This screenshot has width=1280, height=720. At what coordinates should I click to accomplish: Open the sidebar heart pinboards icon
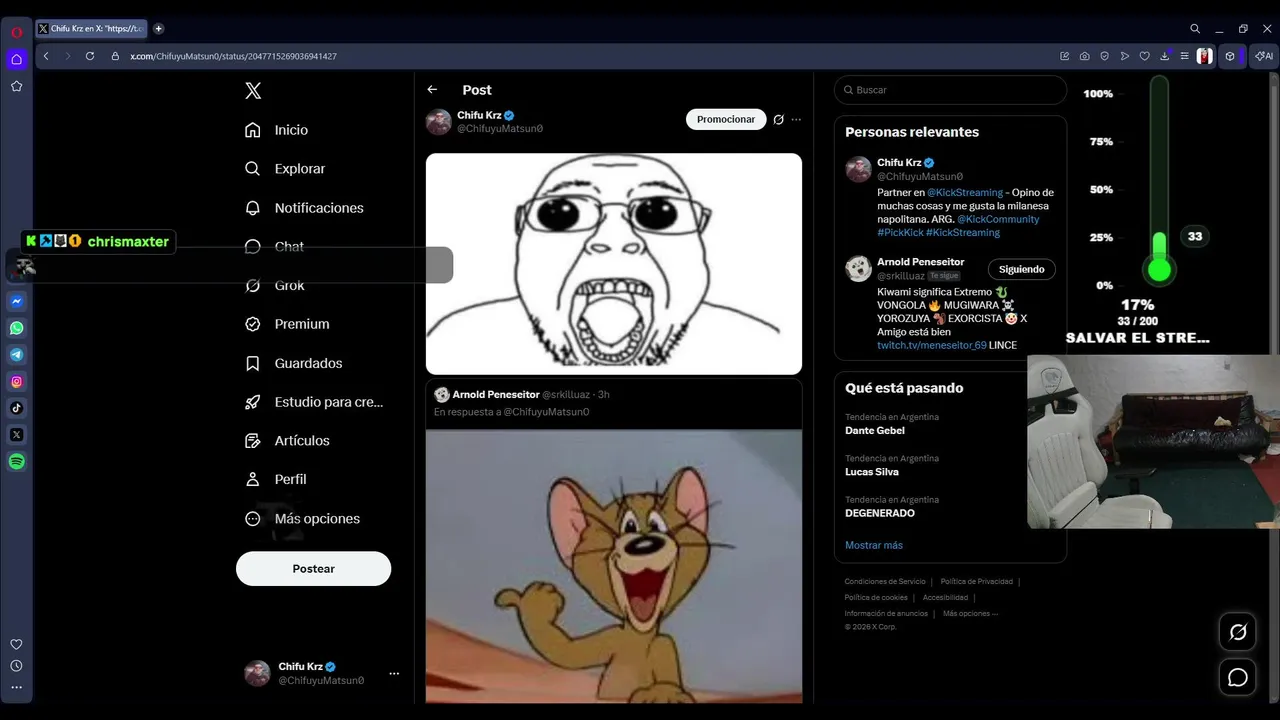[17, 645]
